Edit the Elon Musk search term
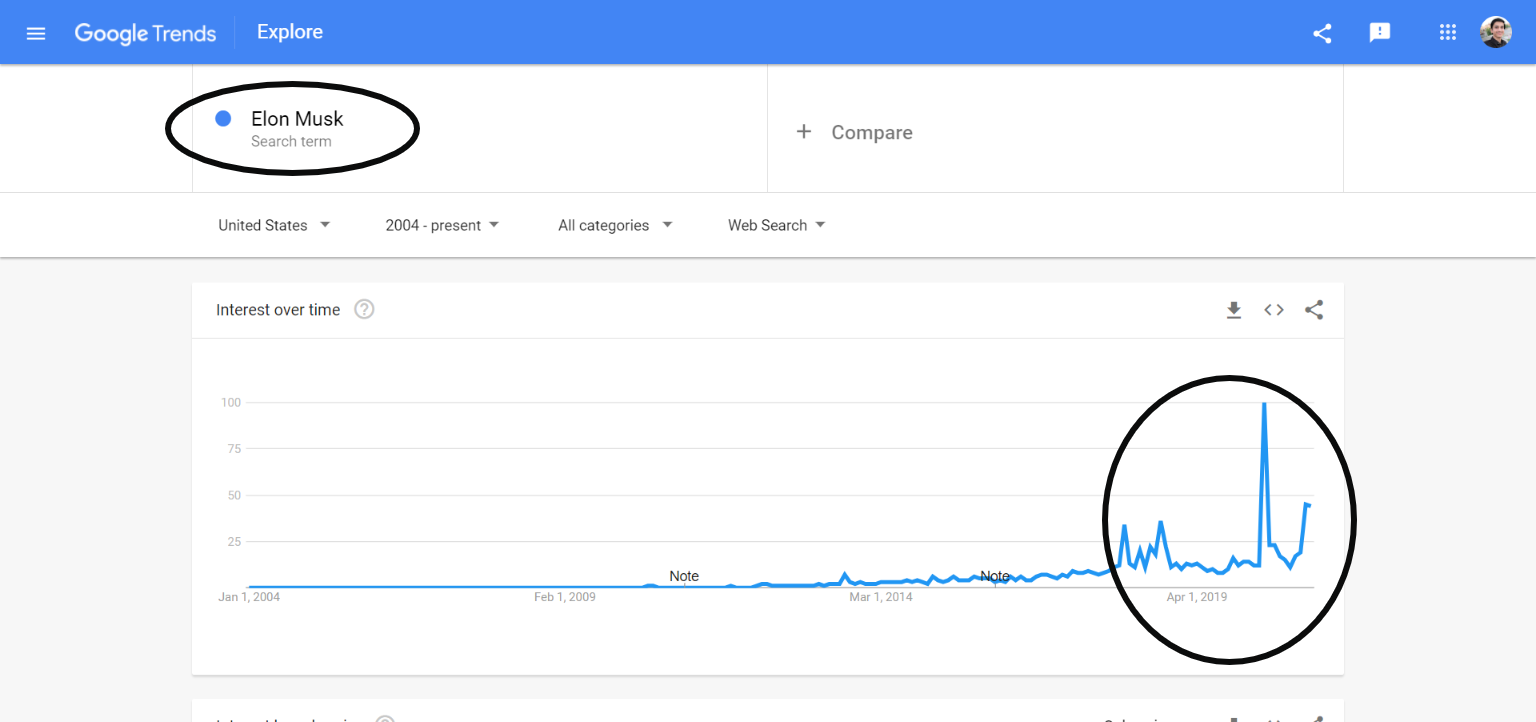Screen dimensions: 1536x722 pos(297,119)
